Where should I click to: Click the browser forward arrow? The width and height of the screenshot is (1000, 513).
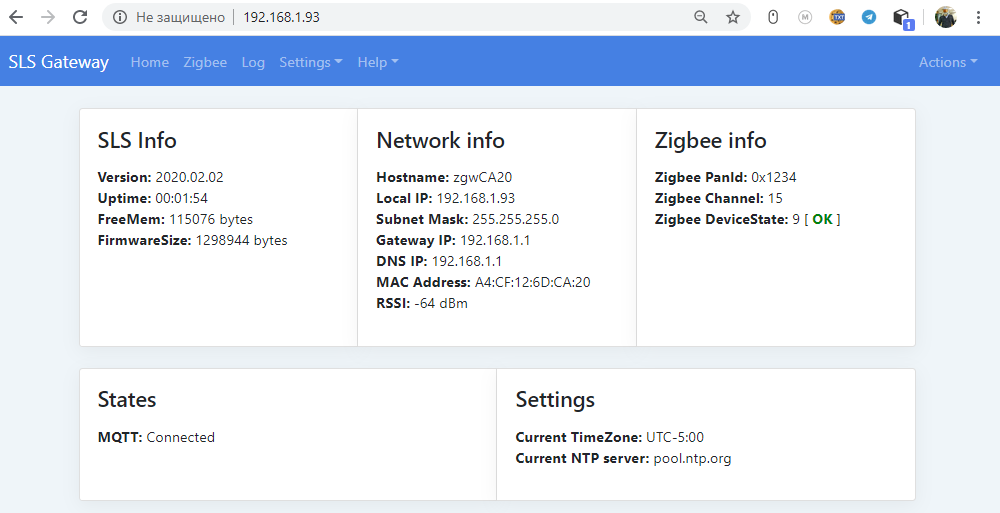(48, 17)
